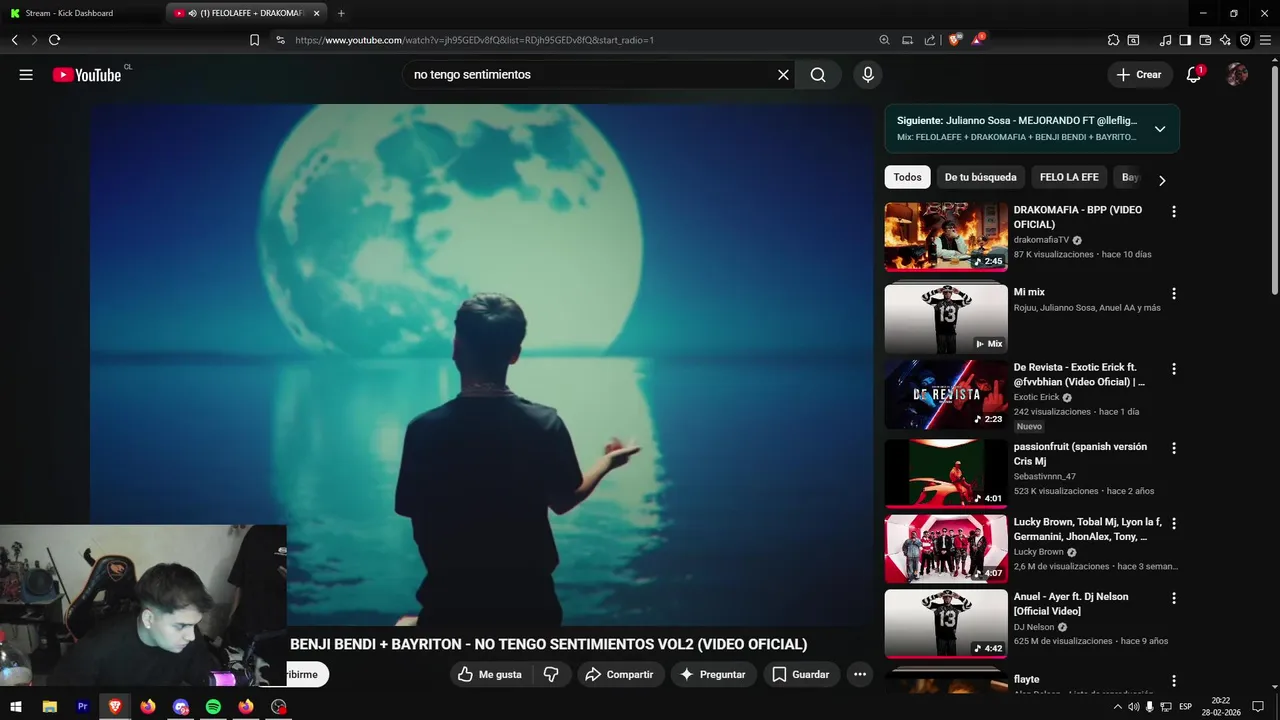Click the bookmark icon in address bar

[x=254, y=40]
